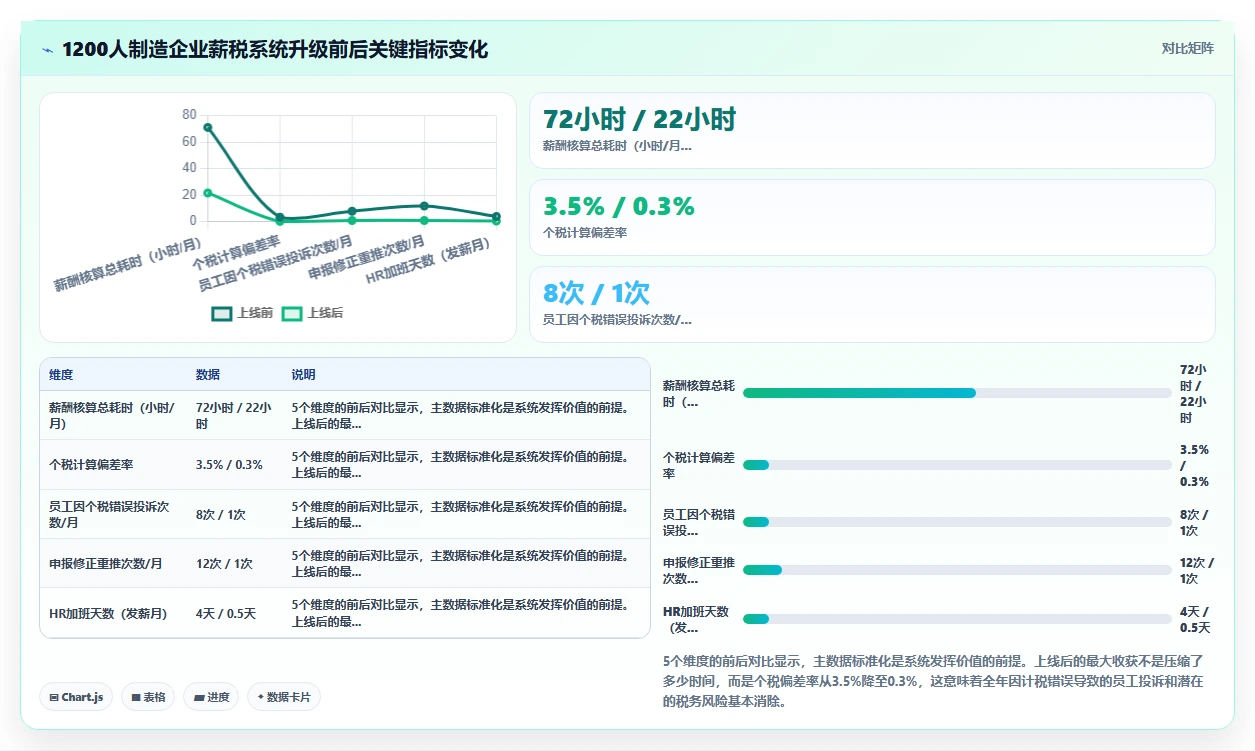The height and width of the screenshot is (751, 1255).
Task: Click table row label 薪酬核算总耗时(小时/月)
Action: (x=112, y=415)
